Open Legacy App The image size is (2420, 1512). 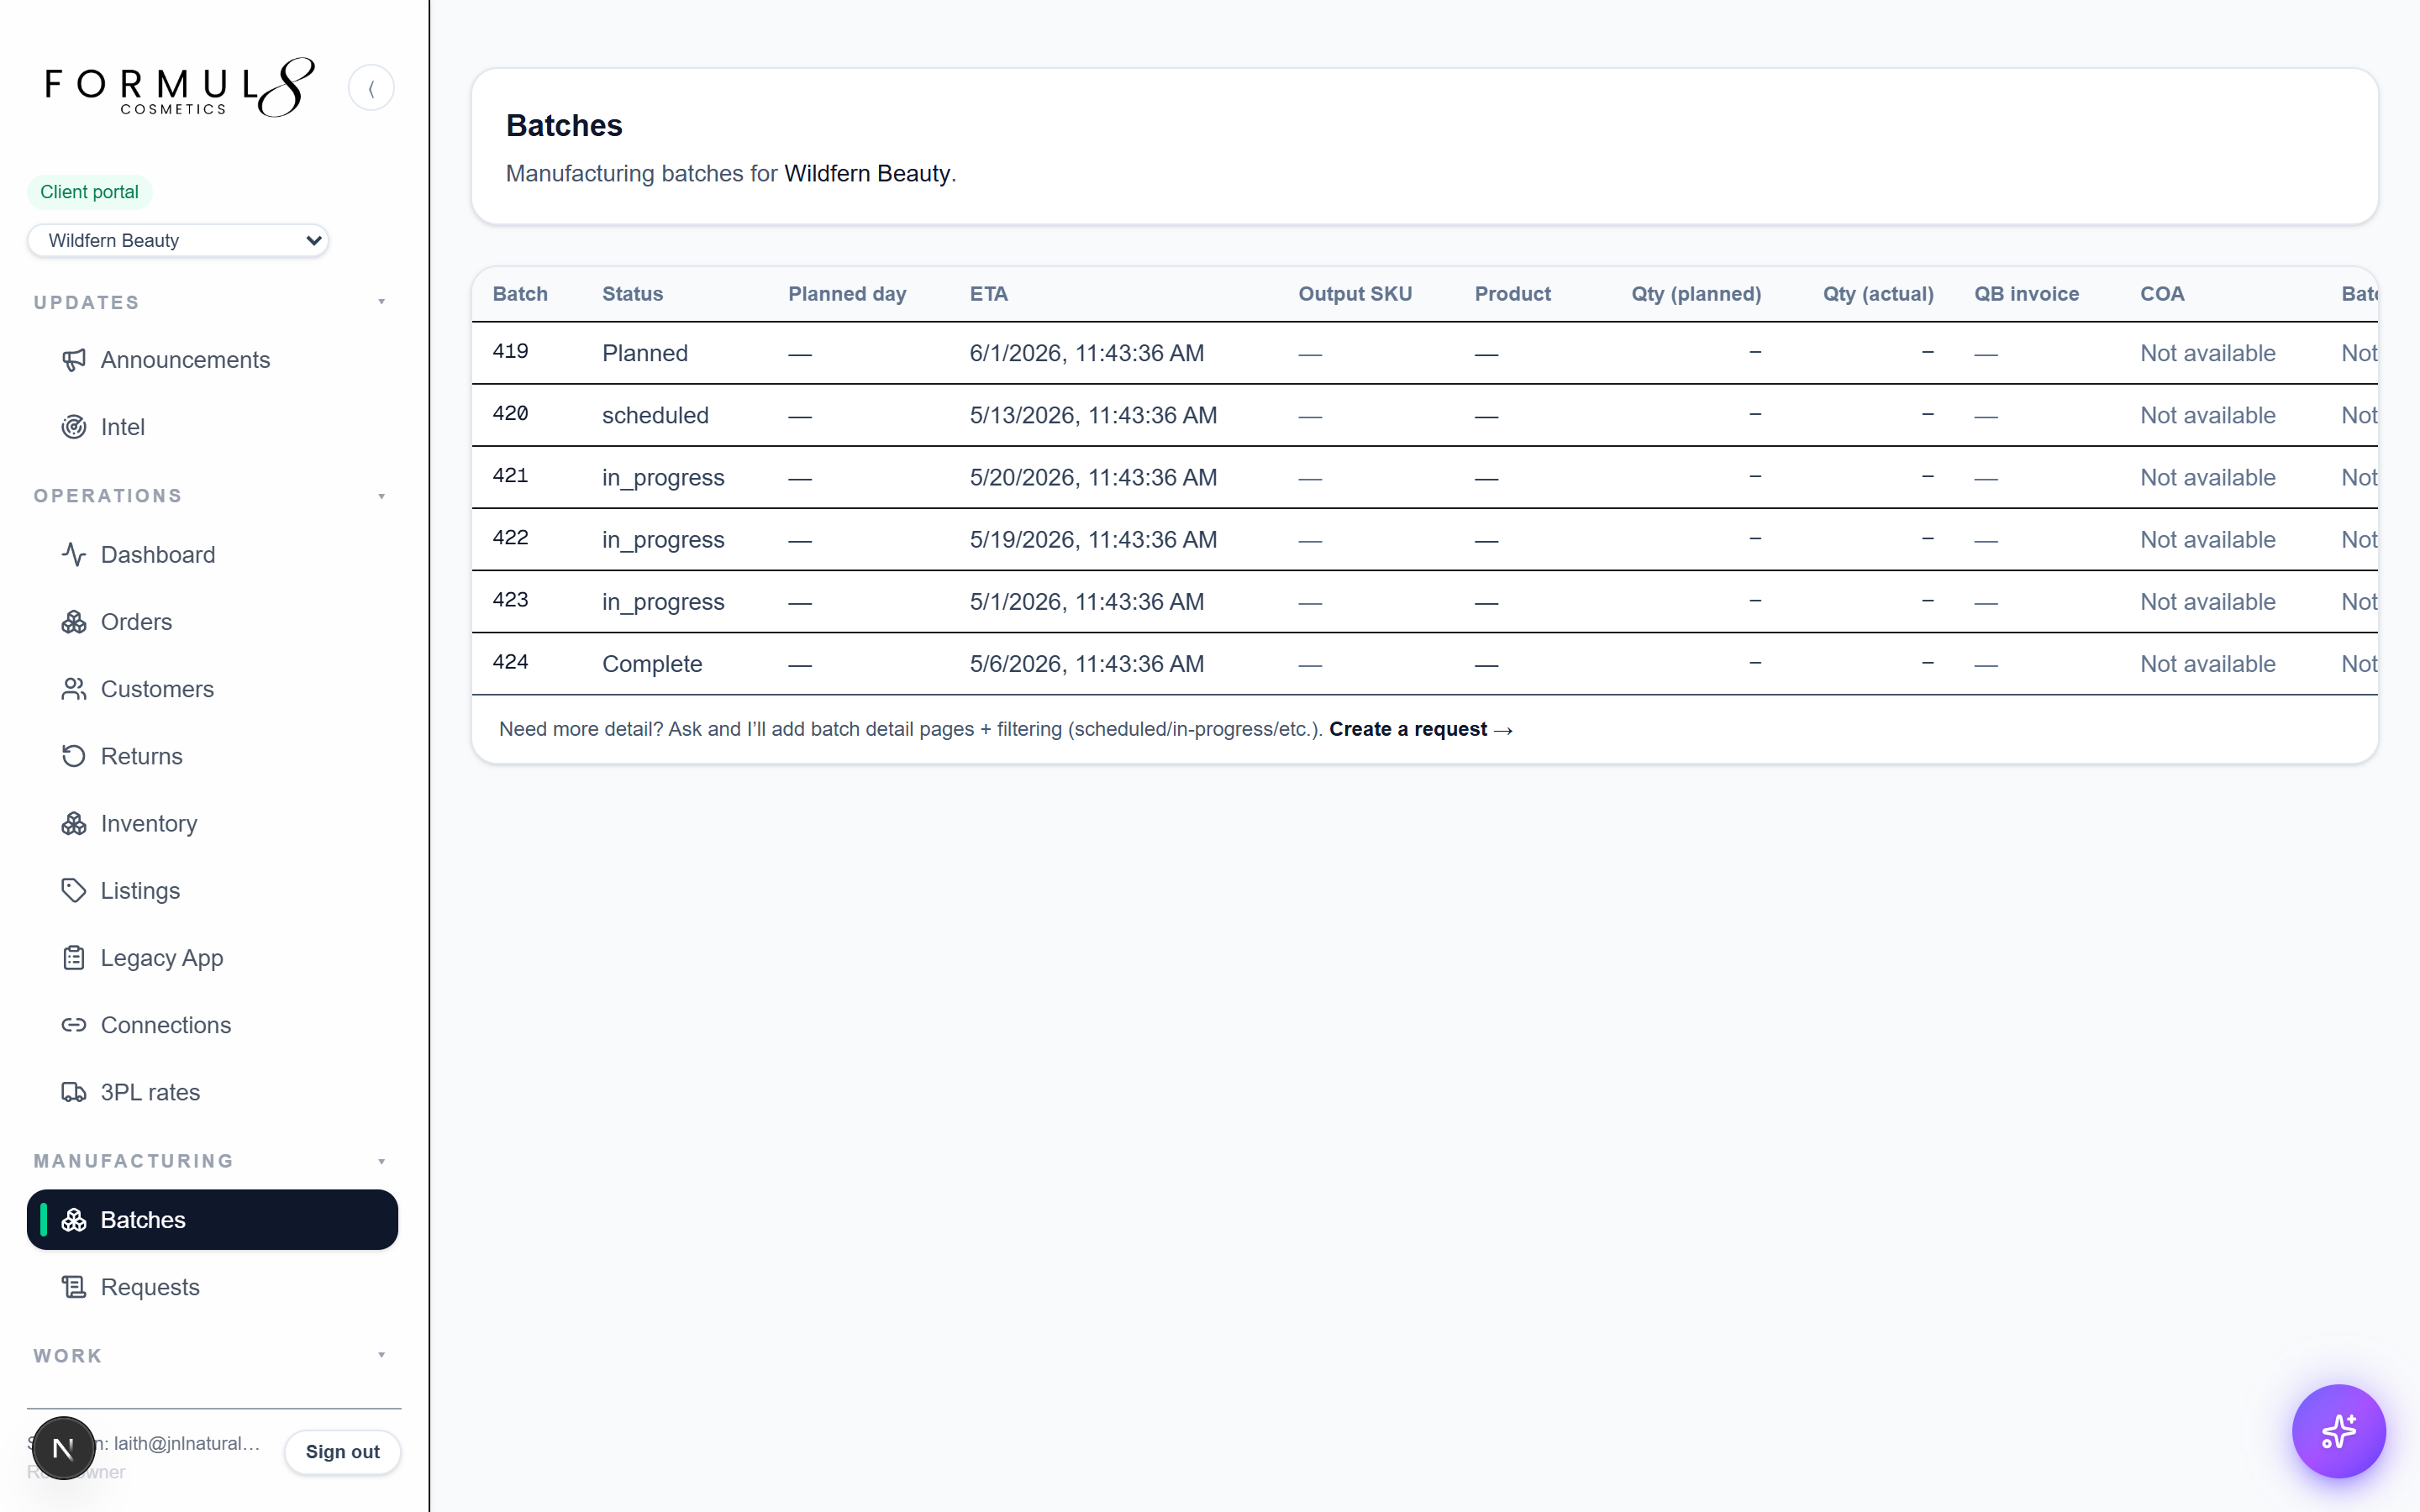(x=212, y=958)
